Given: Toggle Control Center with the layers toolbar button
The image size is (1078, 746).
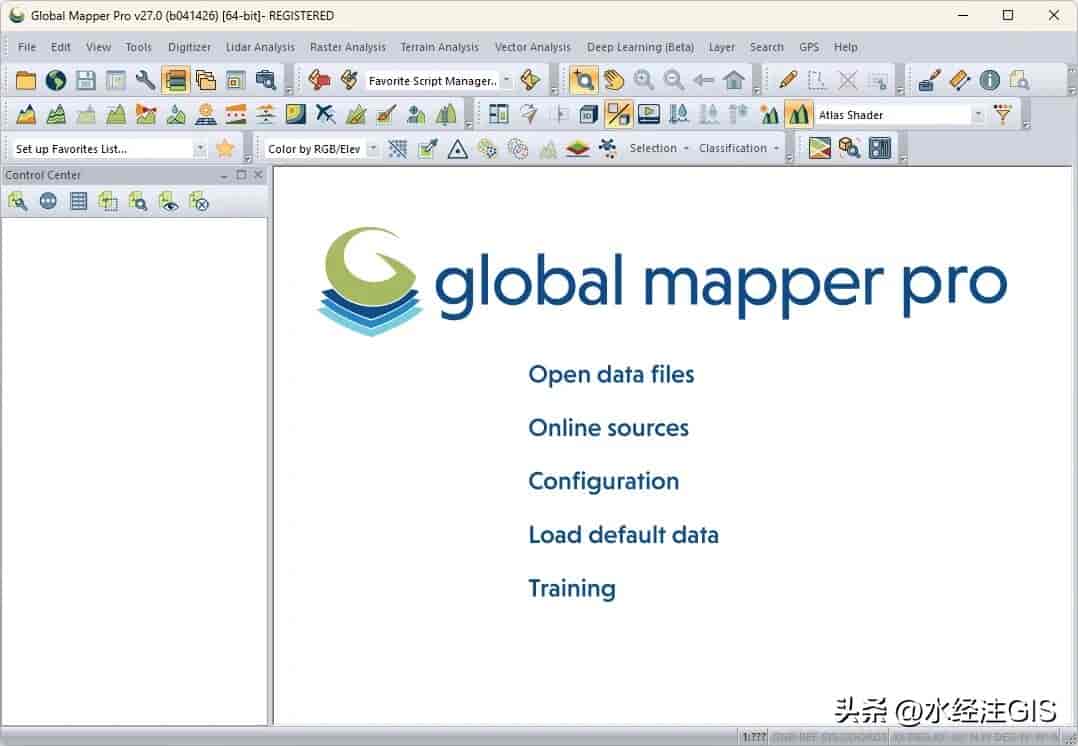Looking at the screenshot, I should (175, 80).
